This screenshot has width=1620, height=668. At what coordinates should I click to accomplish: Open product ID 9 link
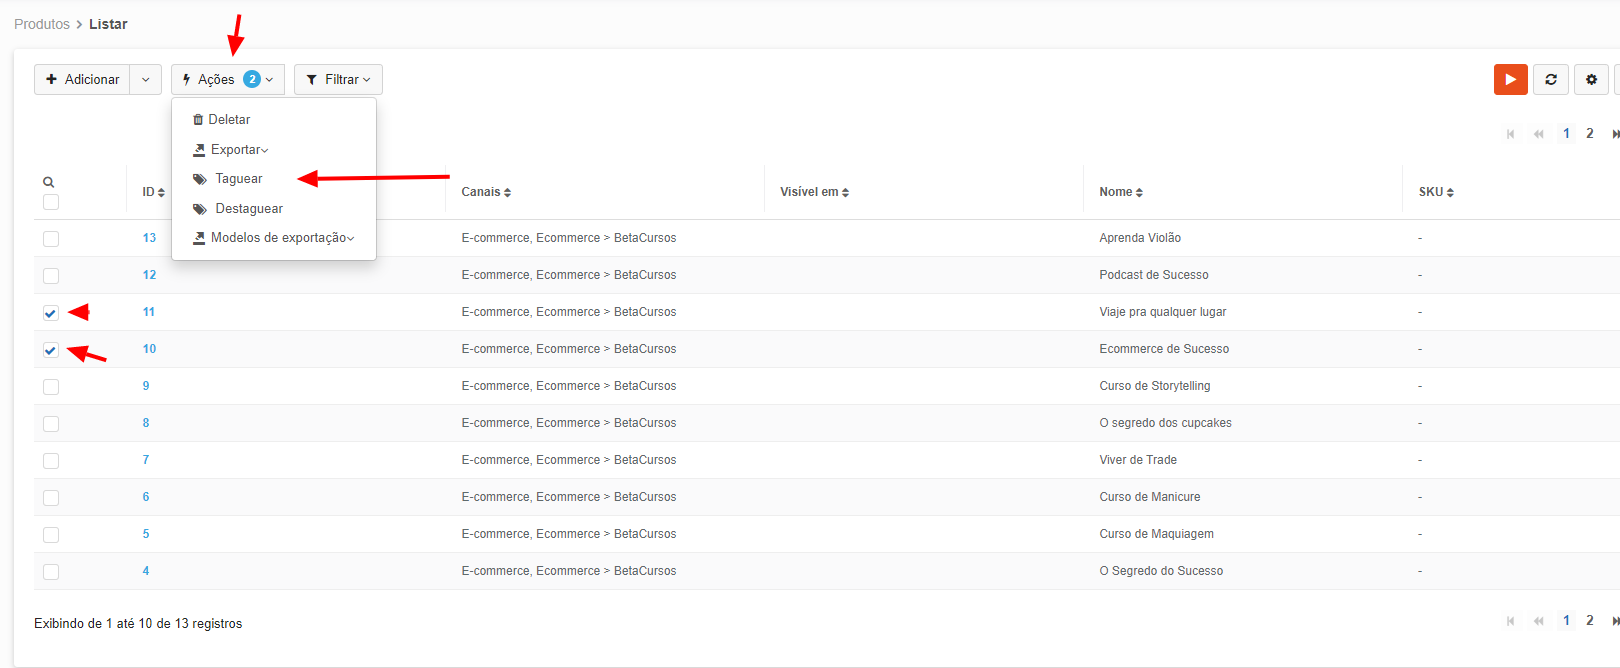(x=146, y=386)
